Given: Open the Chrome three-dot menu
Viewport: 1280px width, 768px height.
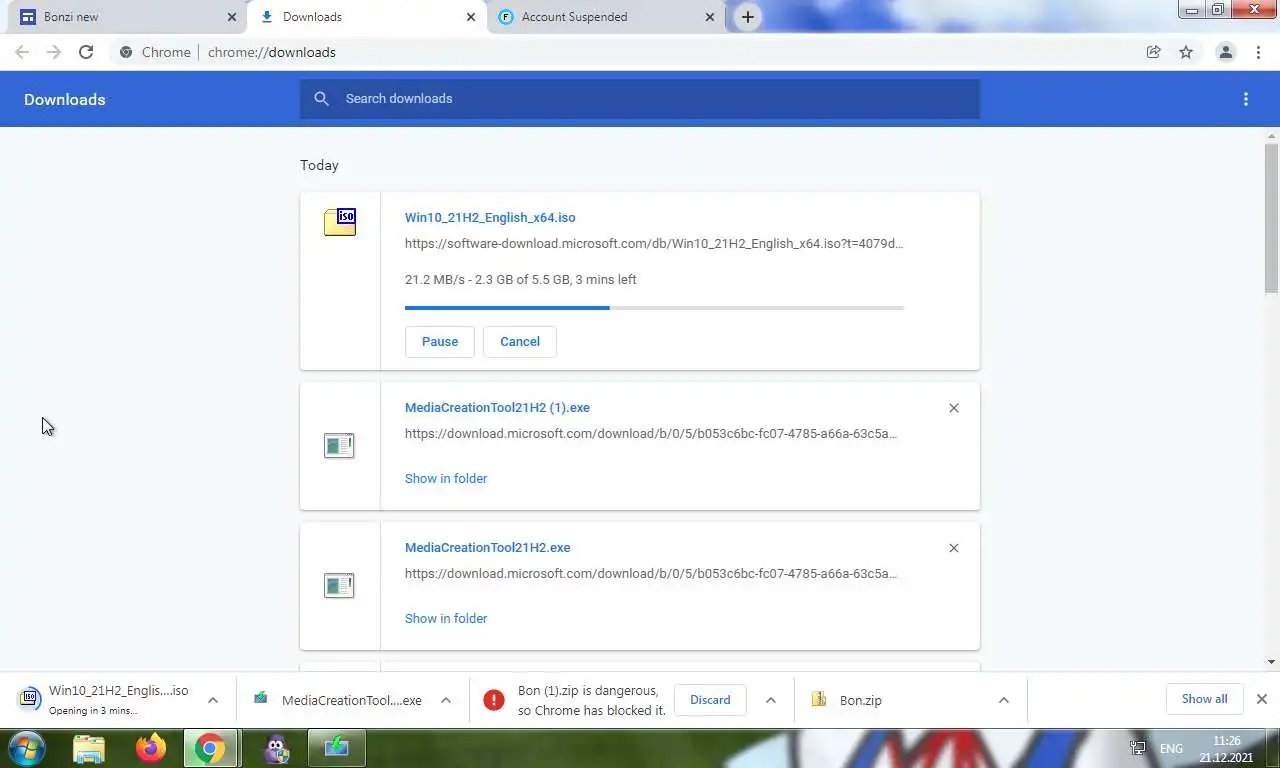Looking at the screenshot, I should click(1258, 52).
